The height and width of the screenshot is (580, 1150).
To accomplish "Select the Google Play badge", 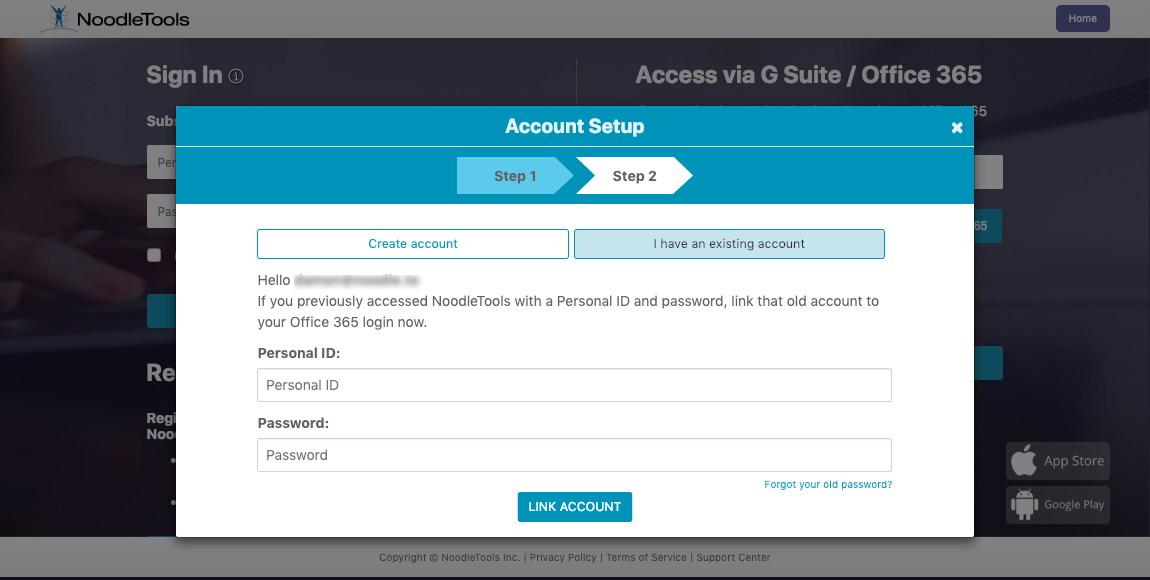I will (1057, 504).
